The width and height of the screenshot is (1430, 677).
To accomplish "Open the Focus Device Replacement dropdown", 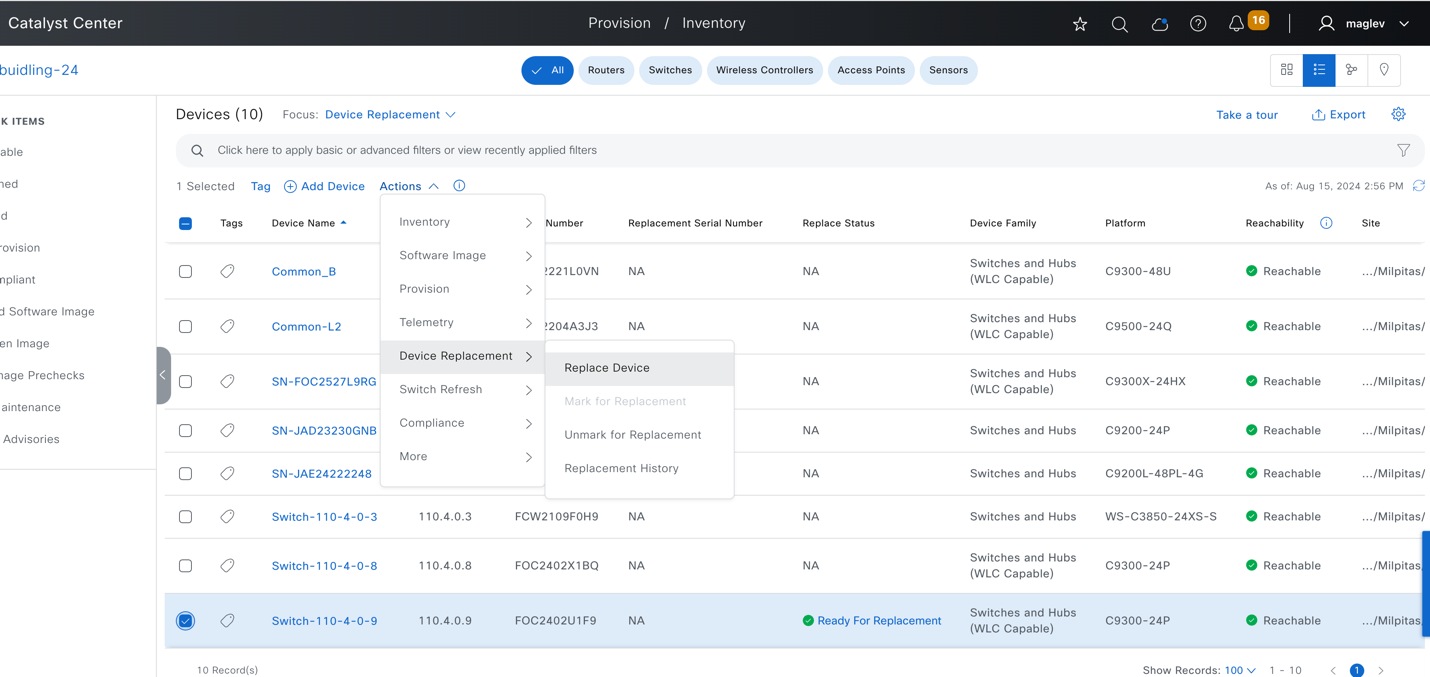I will click(x=390, y=114).
